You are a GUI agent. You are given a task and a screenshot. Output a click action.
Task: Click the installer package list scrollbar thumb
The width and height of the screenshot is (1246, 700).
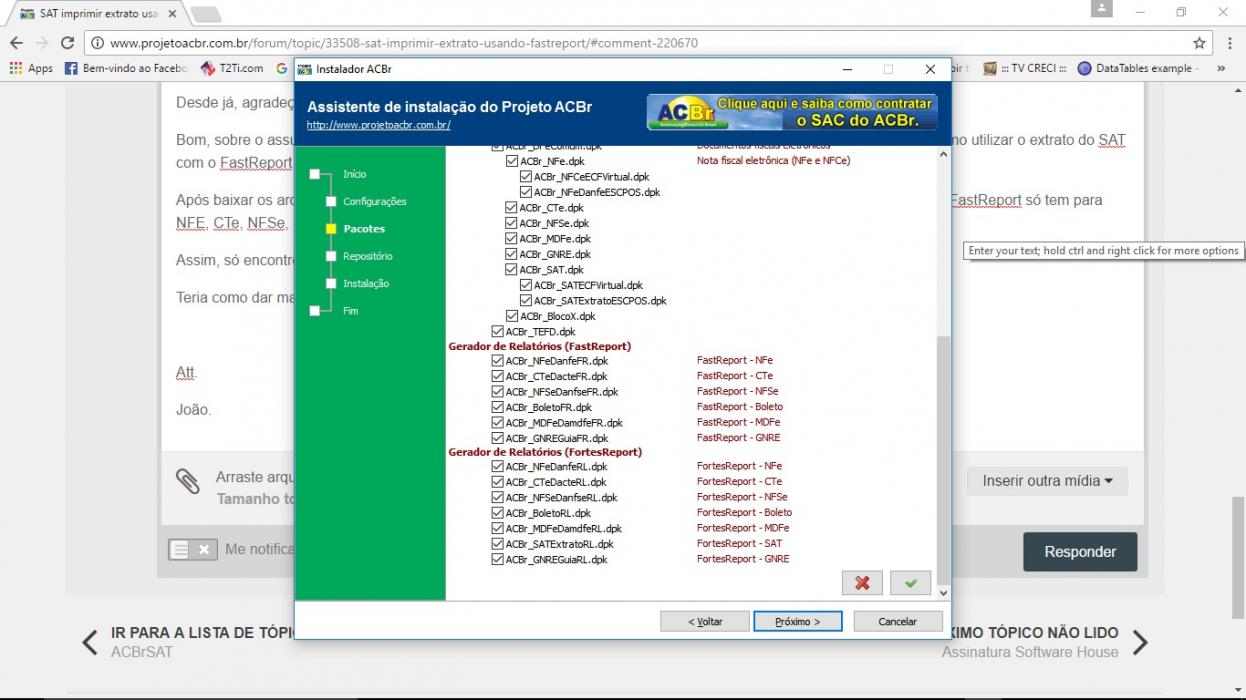[x=943, y=458]
